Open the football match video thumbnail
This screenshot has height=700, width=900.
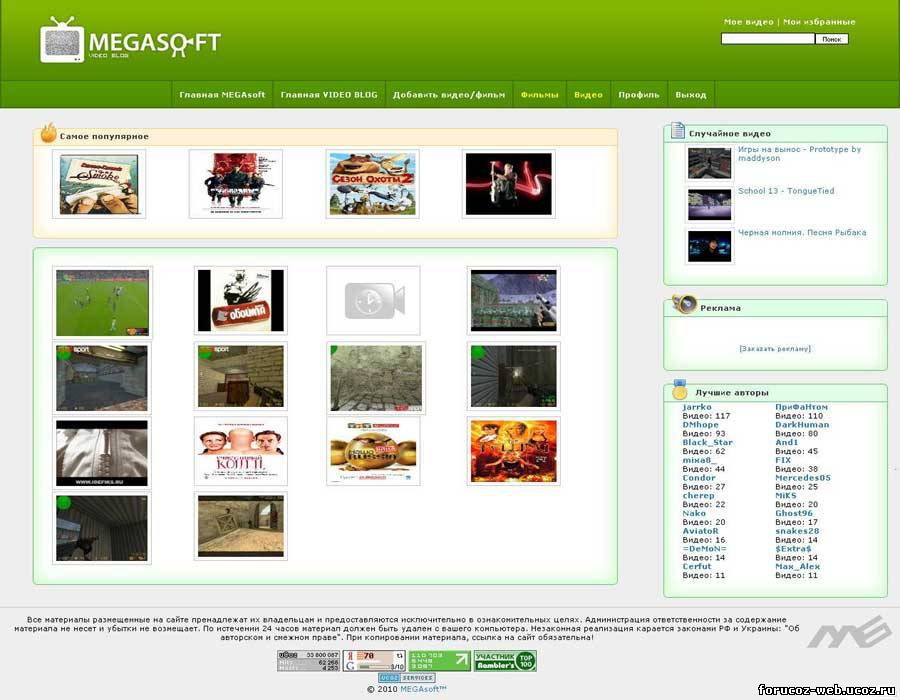[x=102, y=302]
